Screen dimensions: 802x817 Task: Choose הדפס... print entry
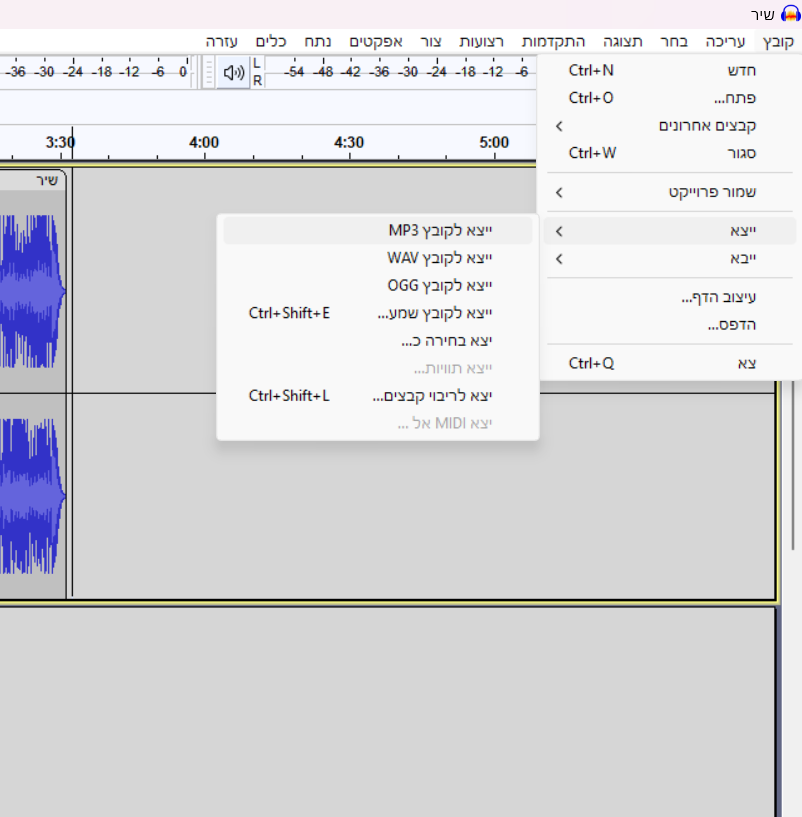670,325
